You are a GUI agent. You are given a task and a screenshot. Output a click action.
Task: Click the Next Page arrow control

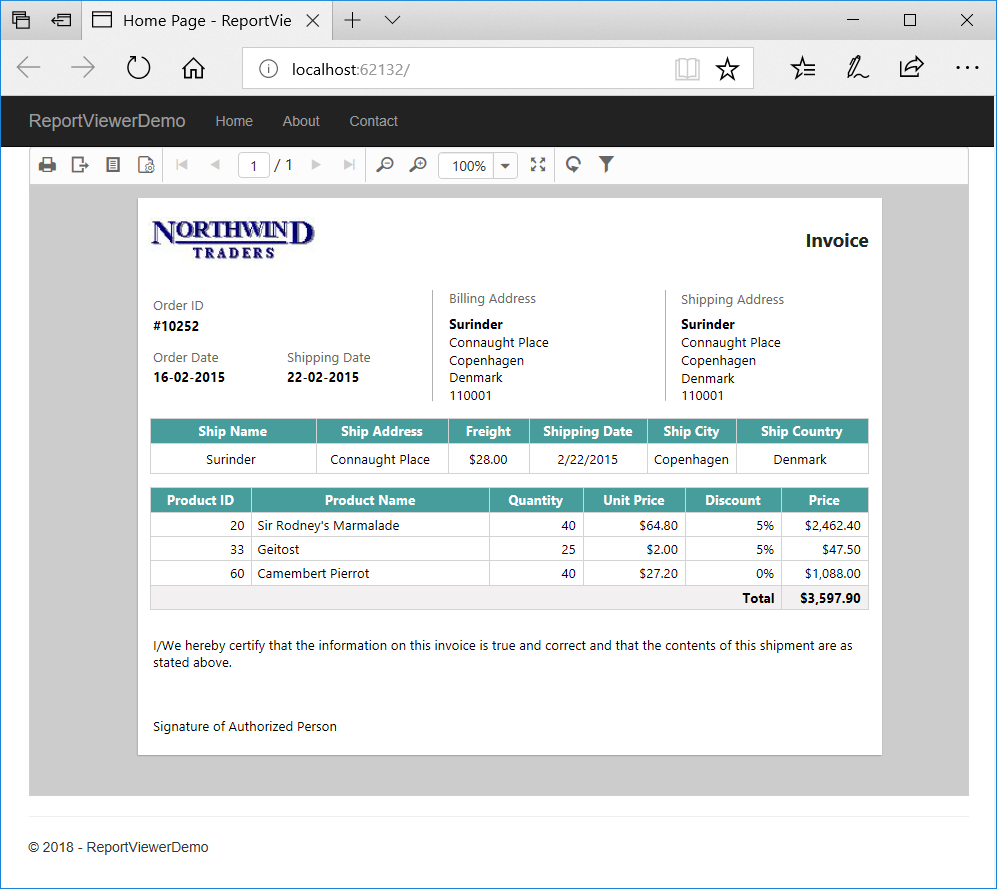[316, 164]
